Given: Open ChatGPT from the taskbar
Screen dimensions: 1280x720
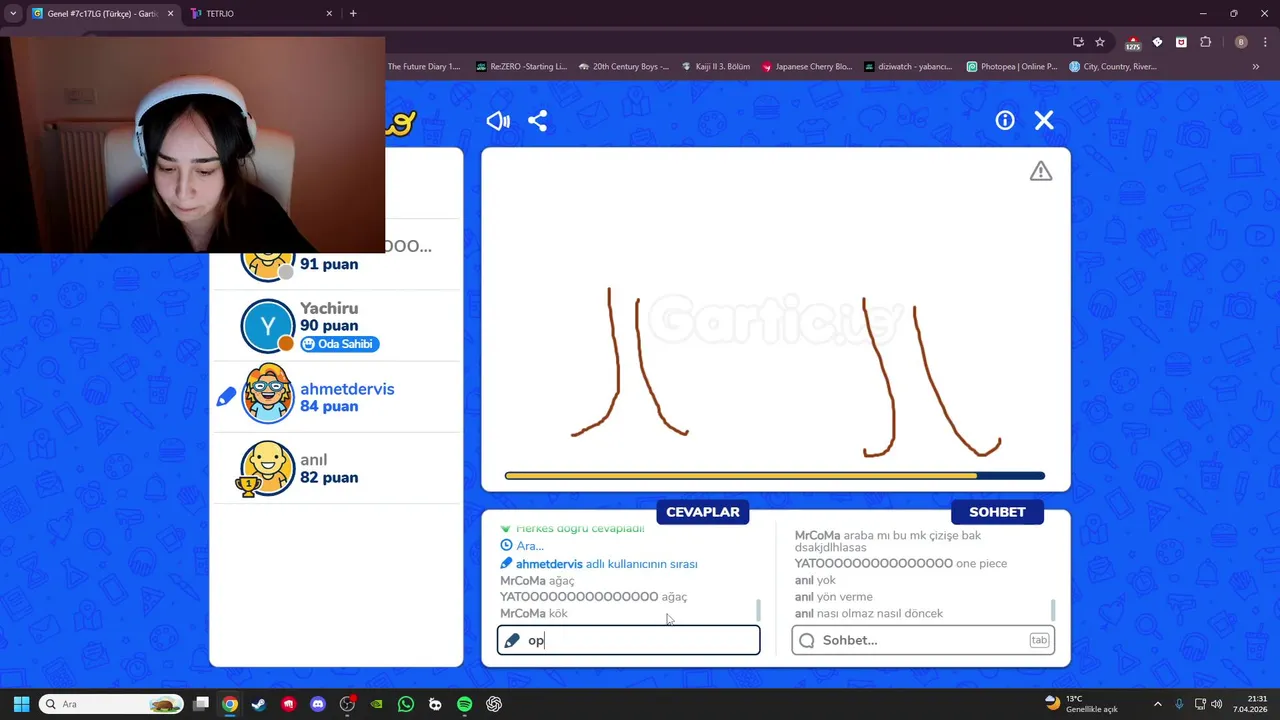Looking at the screenshot, I should [x=494, y=704].
